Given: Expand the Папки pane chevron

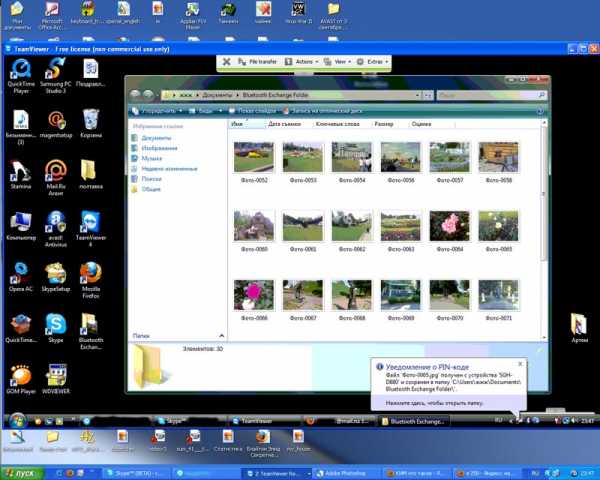Looking at the screenshot, I should coord(222,336).
